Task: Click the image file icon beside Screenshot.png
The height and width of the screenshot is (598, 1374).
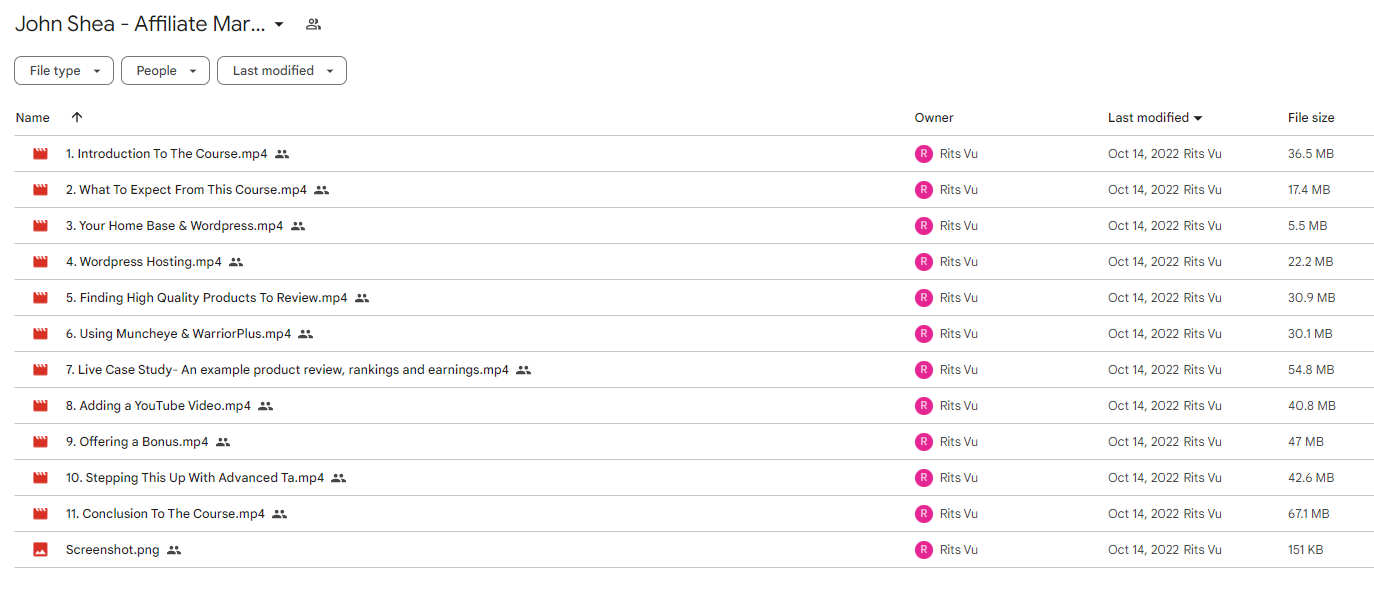Action: (x=40, y=550)
